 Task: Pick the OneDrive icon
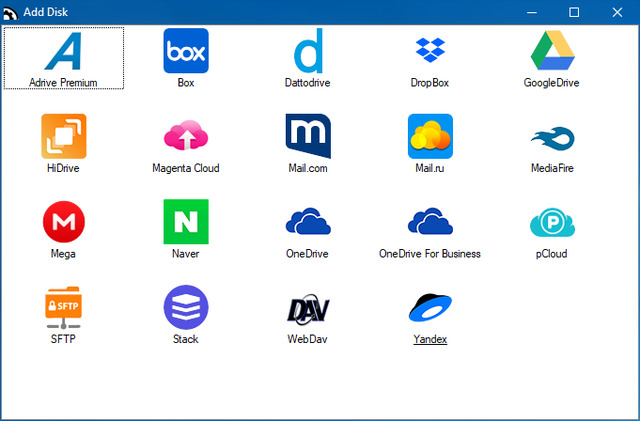coord(308,222)
